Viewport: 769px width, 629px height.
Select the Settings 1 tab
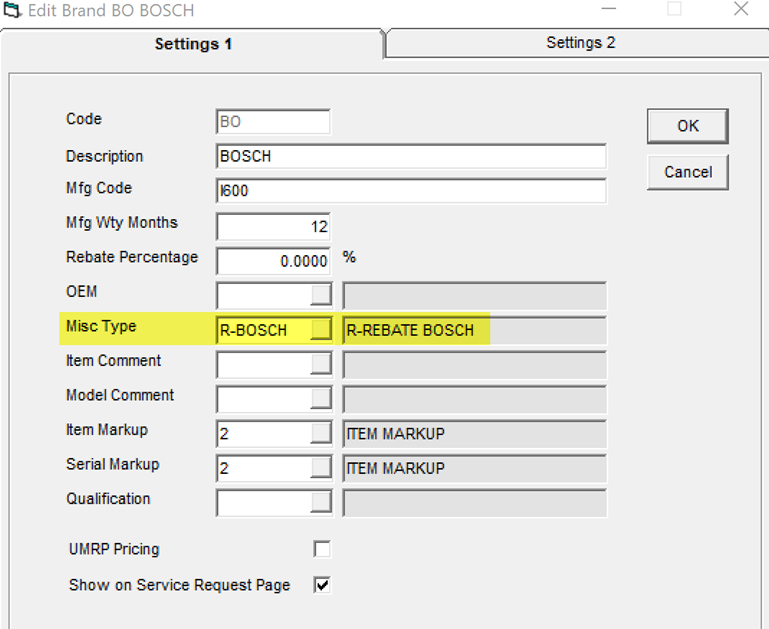(x=193, y=44)
